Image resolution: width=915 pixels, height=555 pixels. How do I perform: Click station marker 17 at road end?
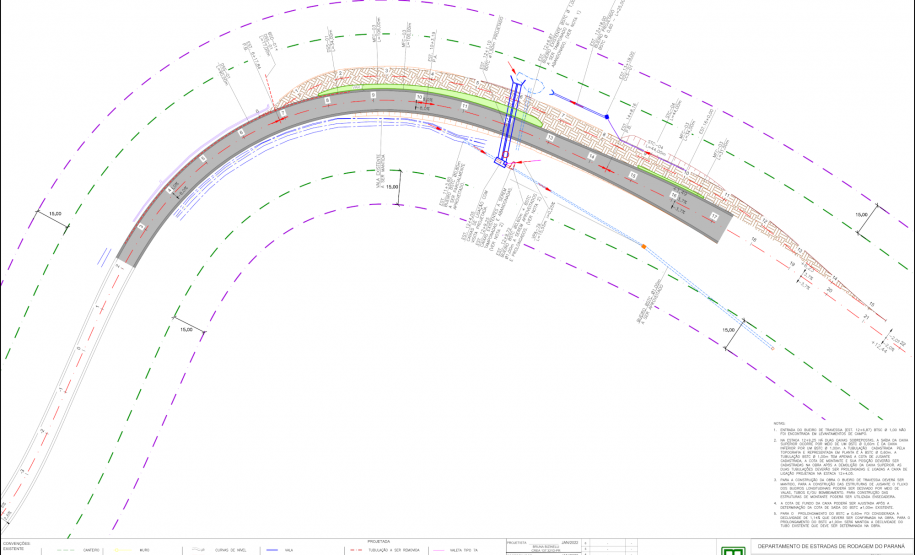714,215
